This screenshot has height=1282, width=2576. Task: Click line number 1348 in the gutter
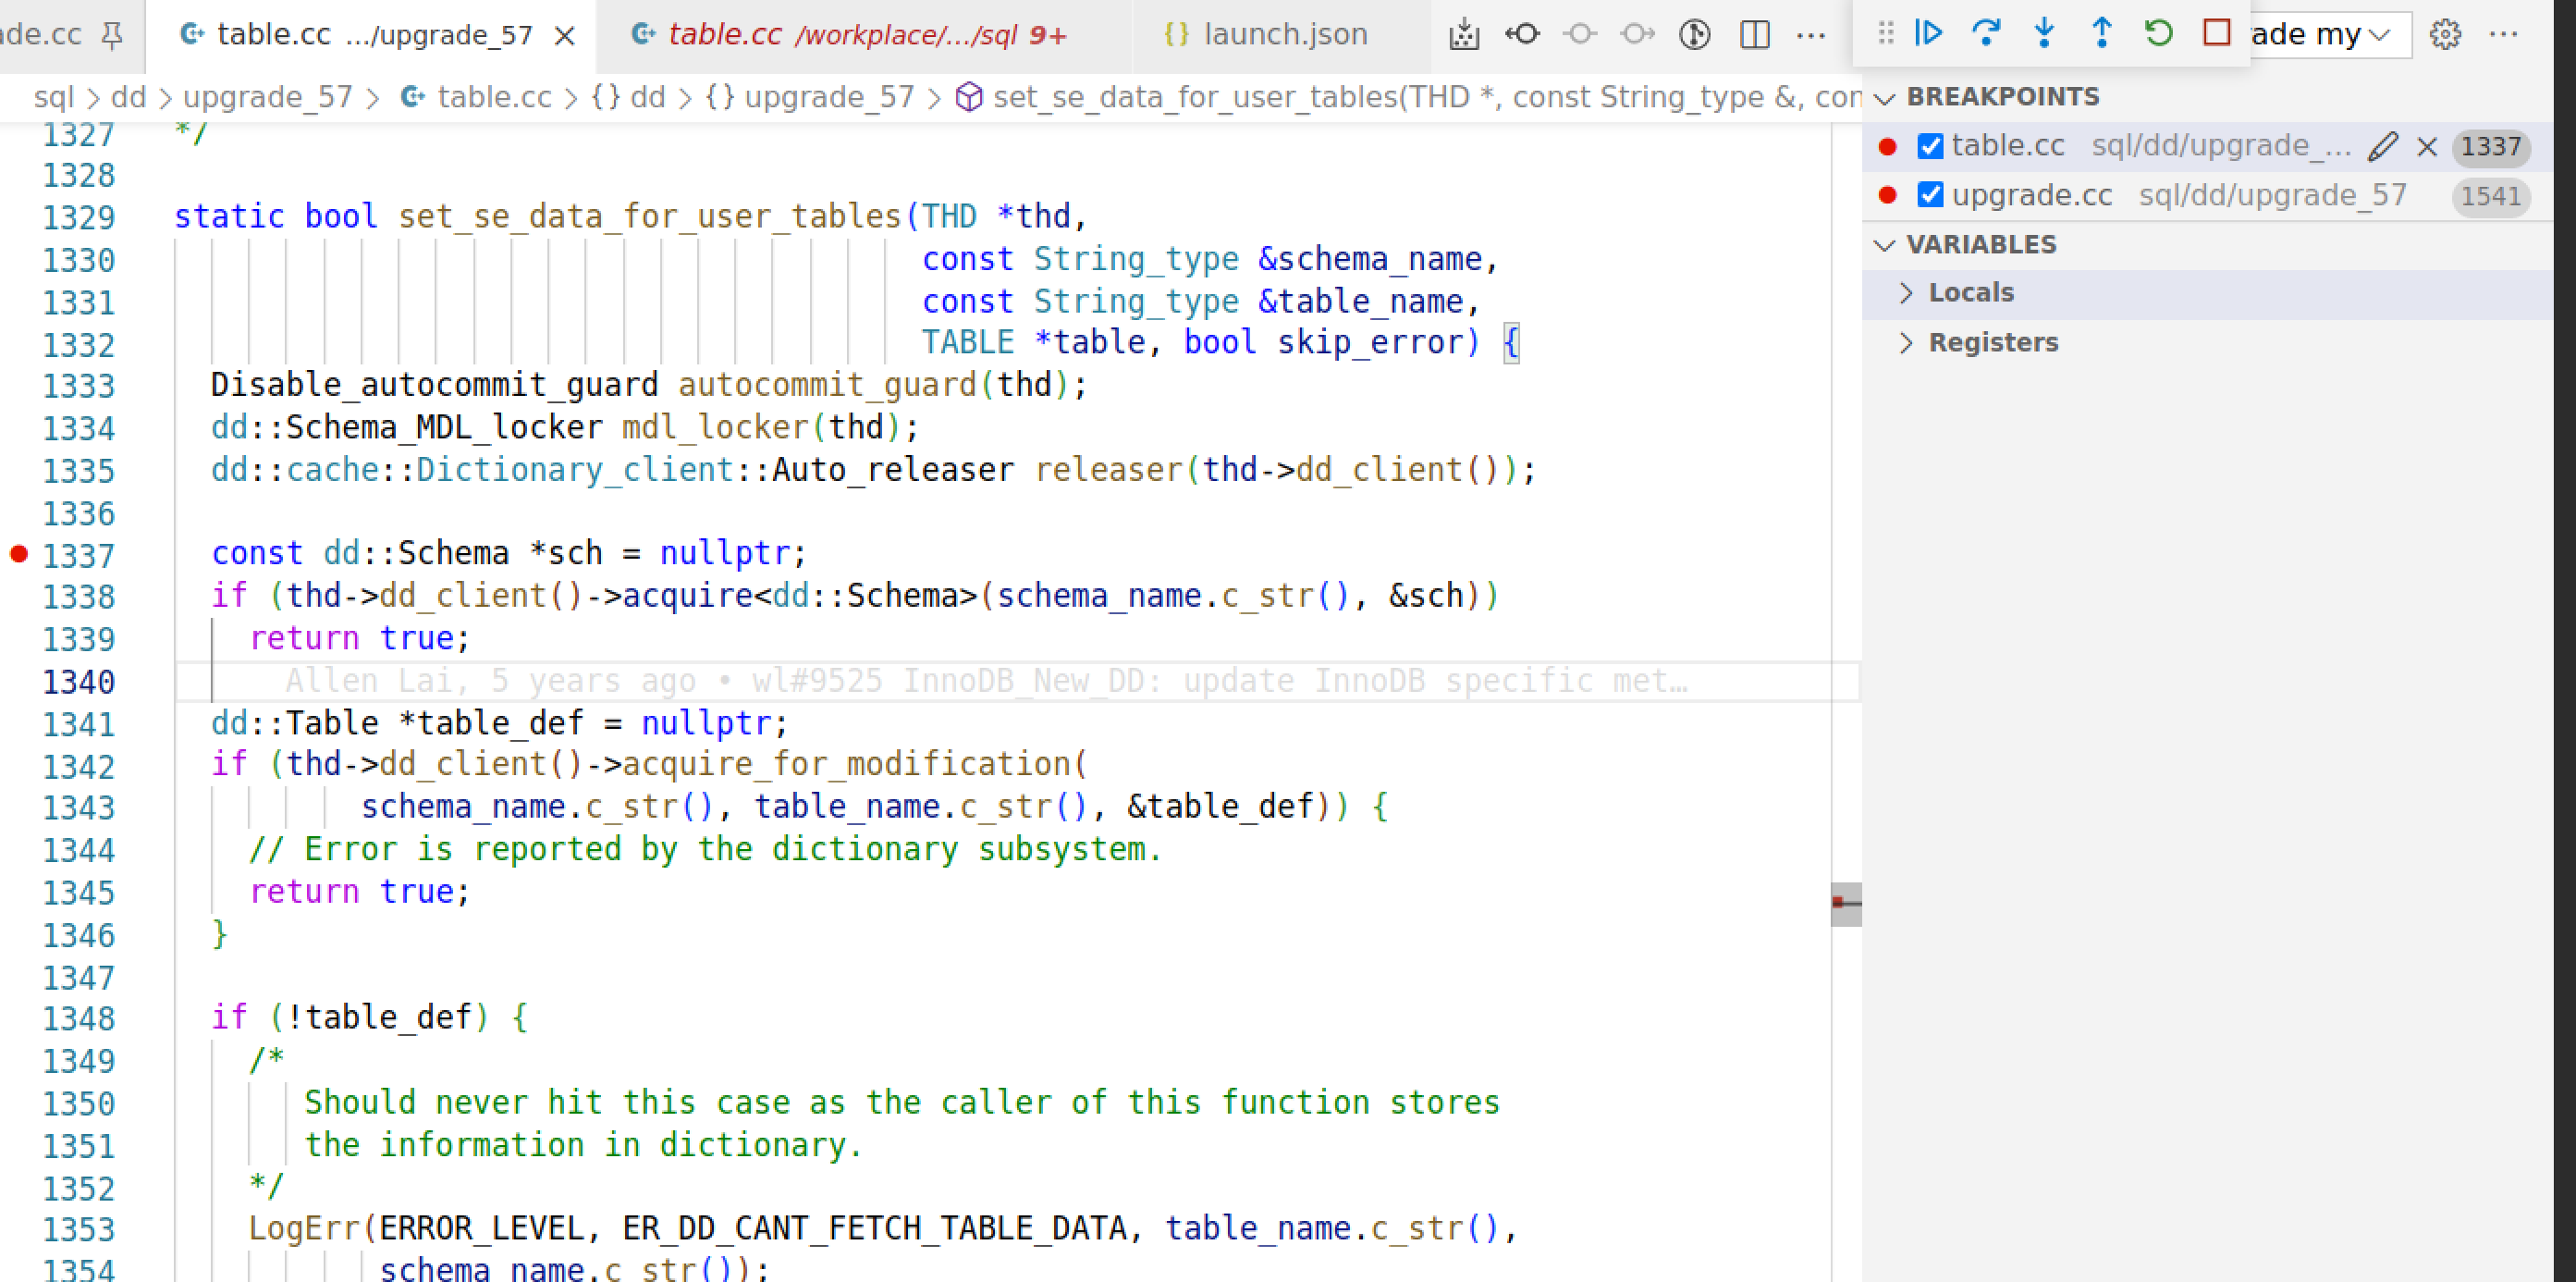79,1019
